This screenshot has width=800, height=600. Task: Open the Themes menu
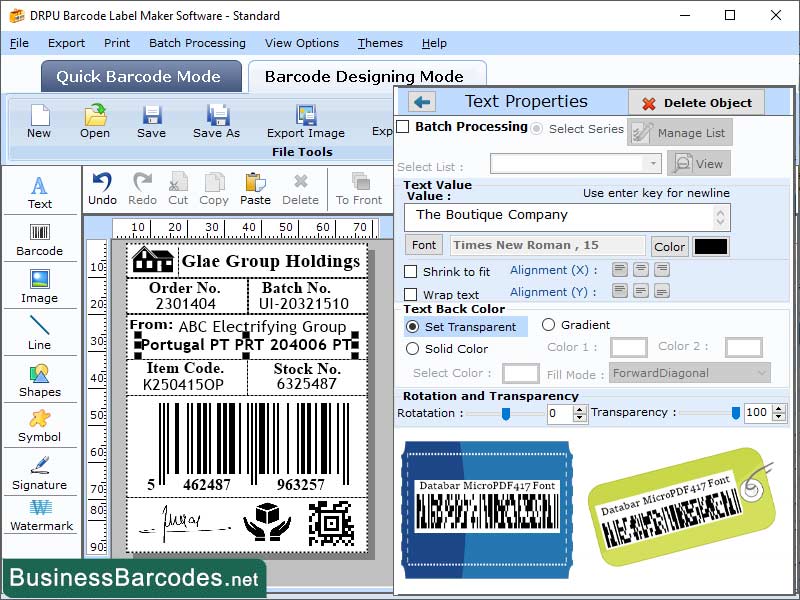coord(380,43)
